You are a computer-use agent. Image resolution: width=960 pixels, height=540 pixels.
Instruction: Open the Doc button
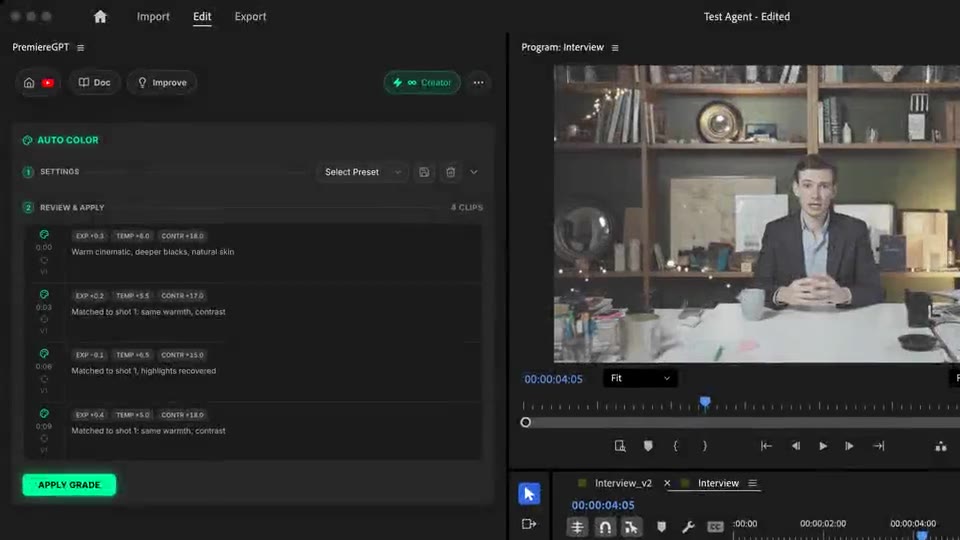pos(94,83)
